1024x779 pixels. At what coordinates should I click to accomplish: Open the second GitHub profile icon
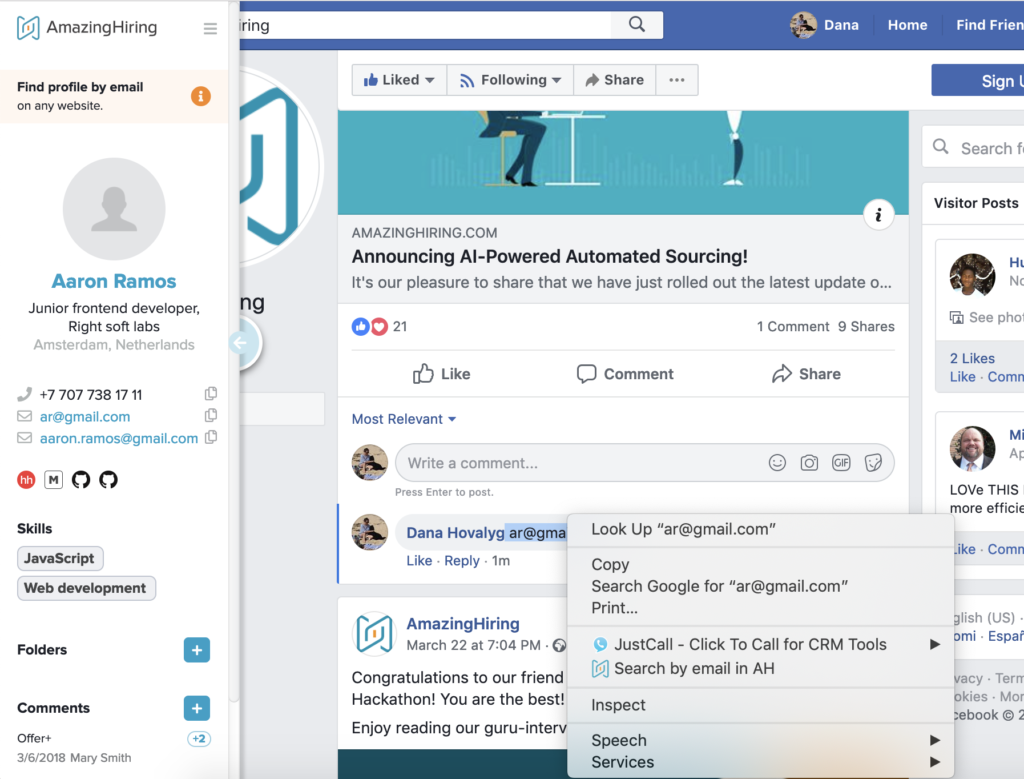[x=108, y=480]
